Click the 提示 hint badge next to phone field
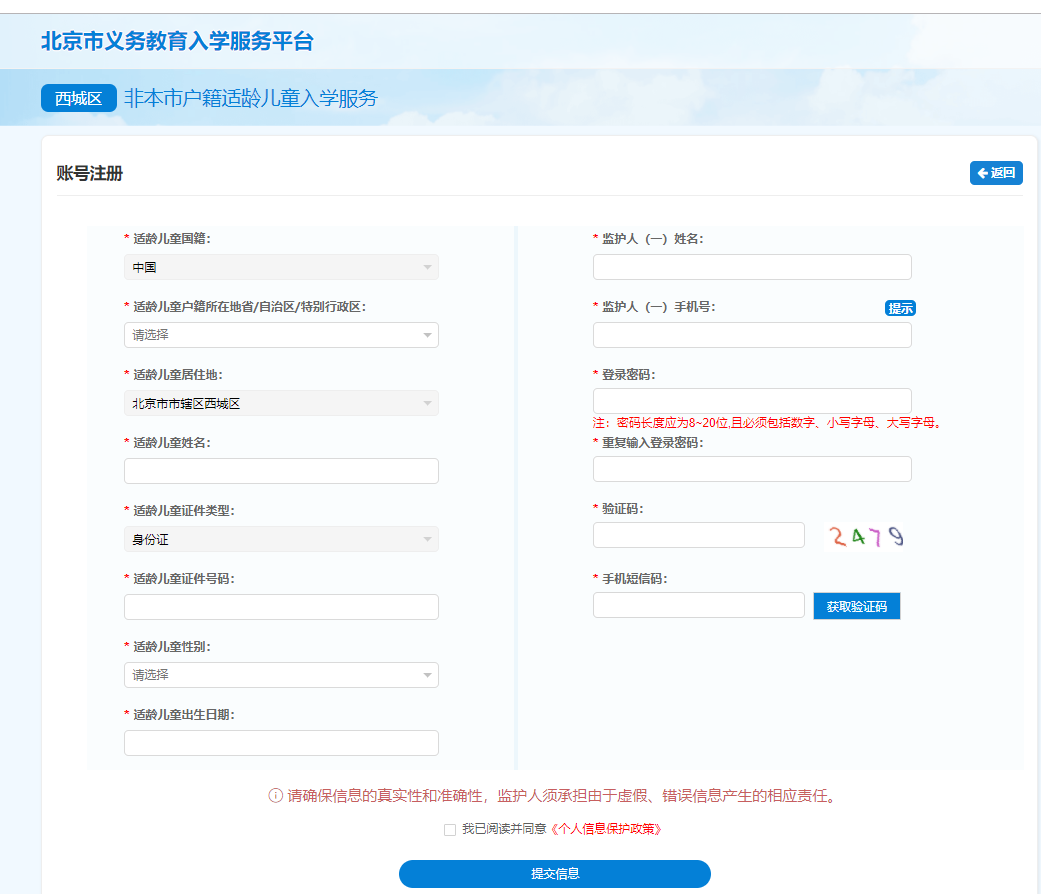The height and width of the screenshot is (894, 1041). point(899,308)
